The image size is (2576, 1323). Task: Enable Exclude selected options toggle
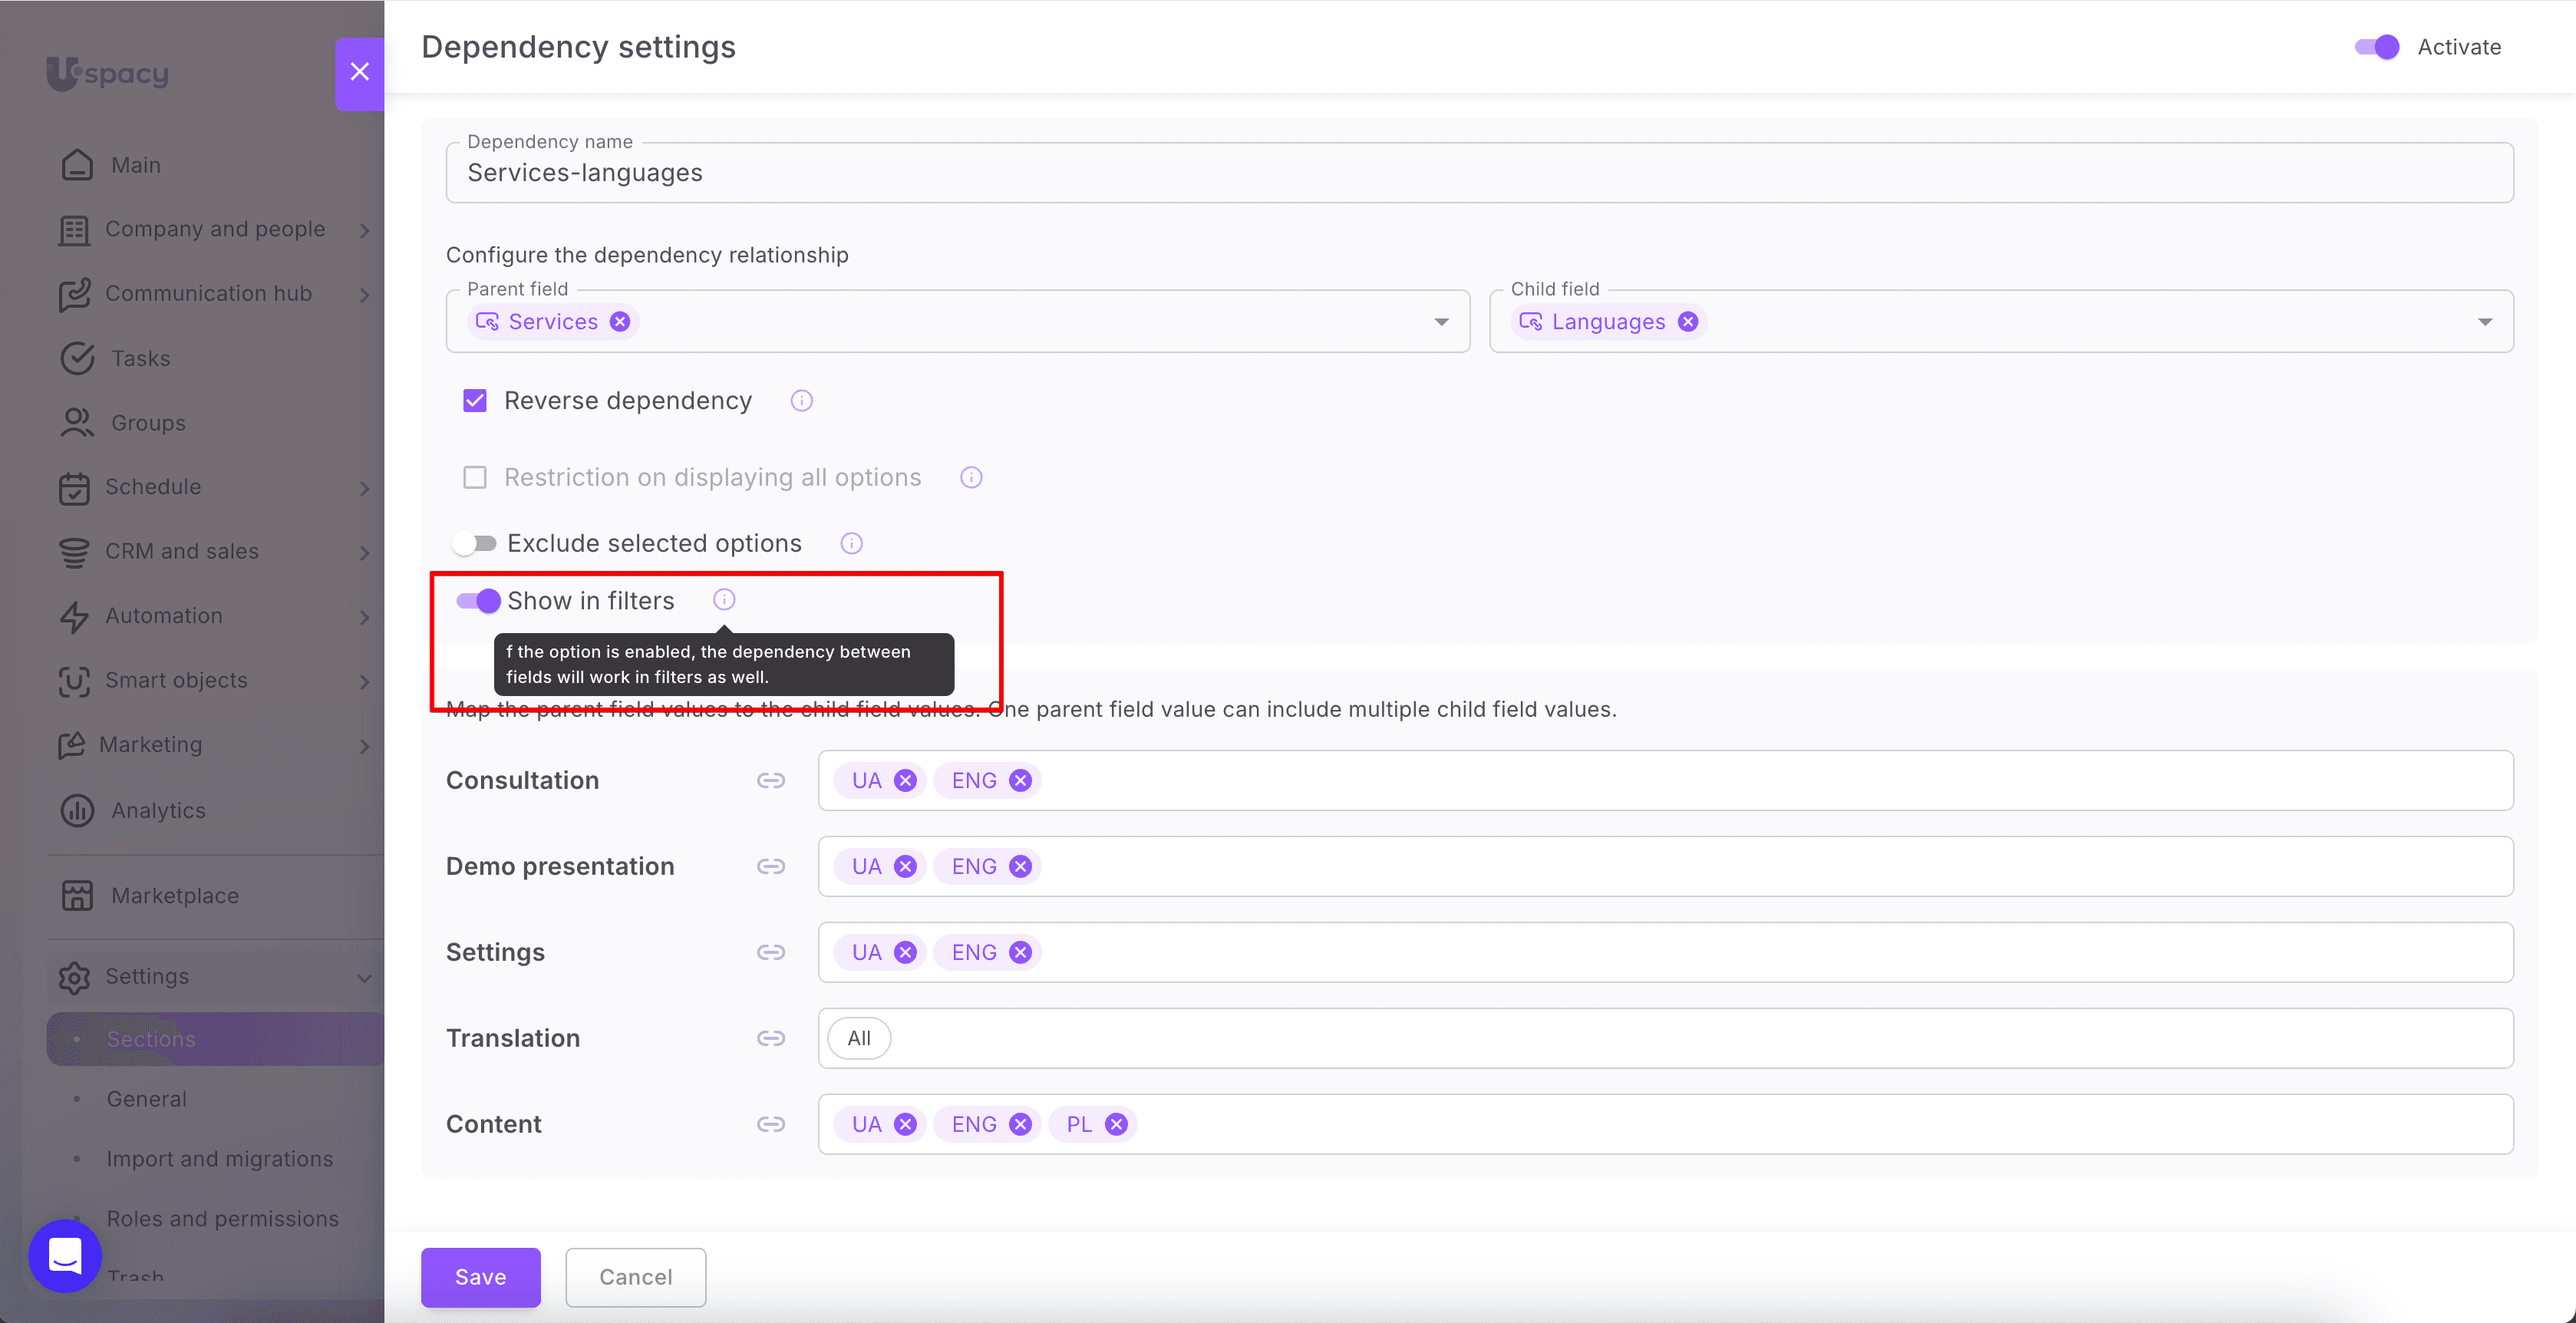pos(474,543)
